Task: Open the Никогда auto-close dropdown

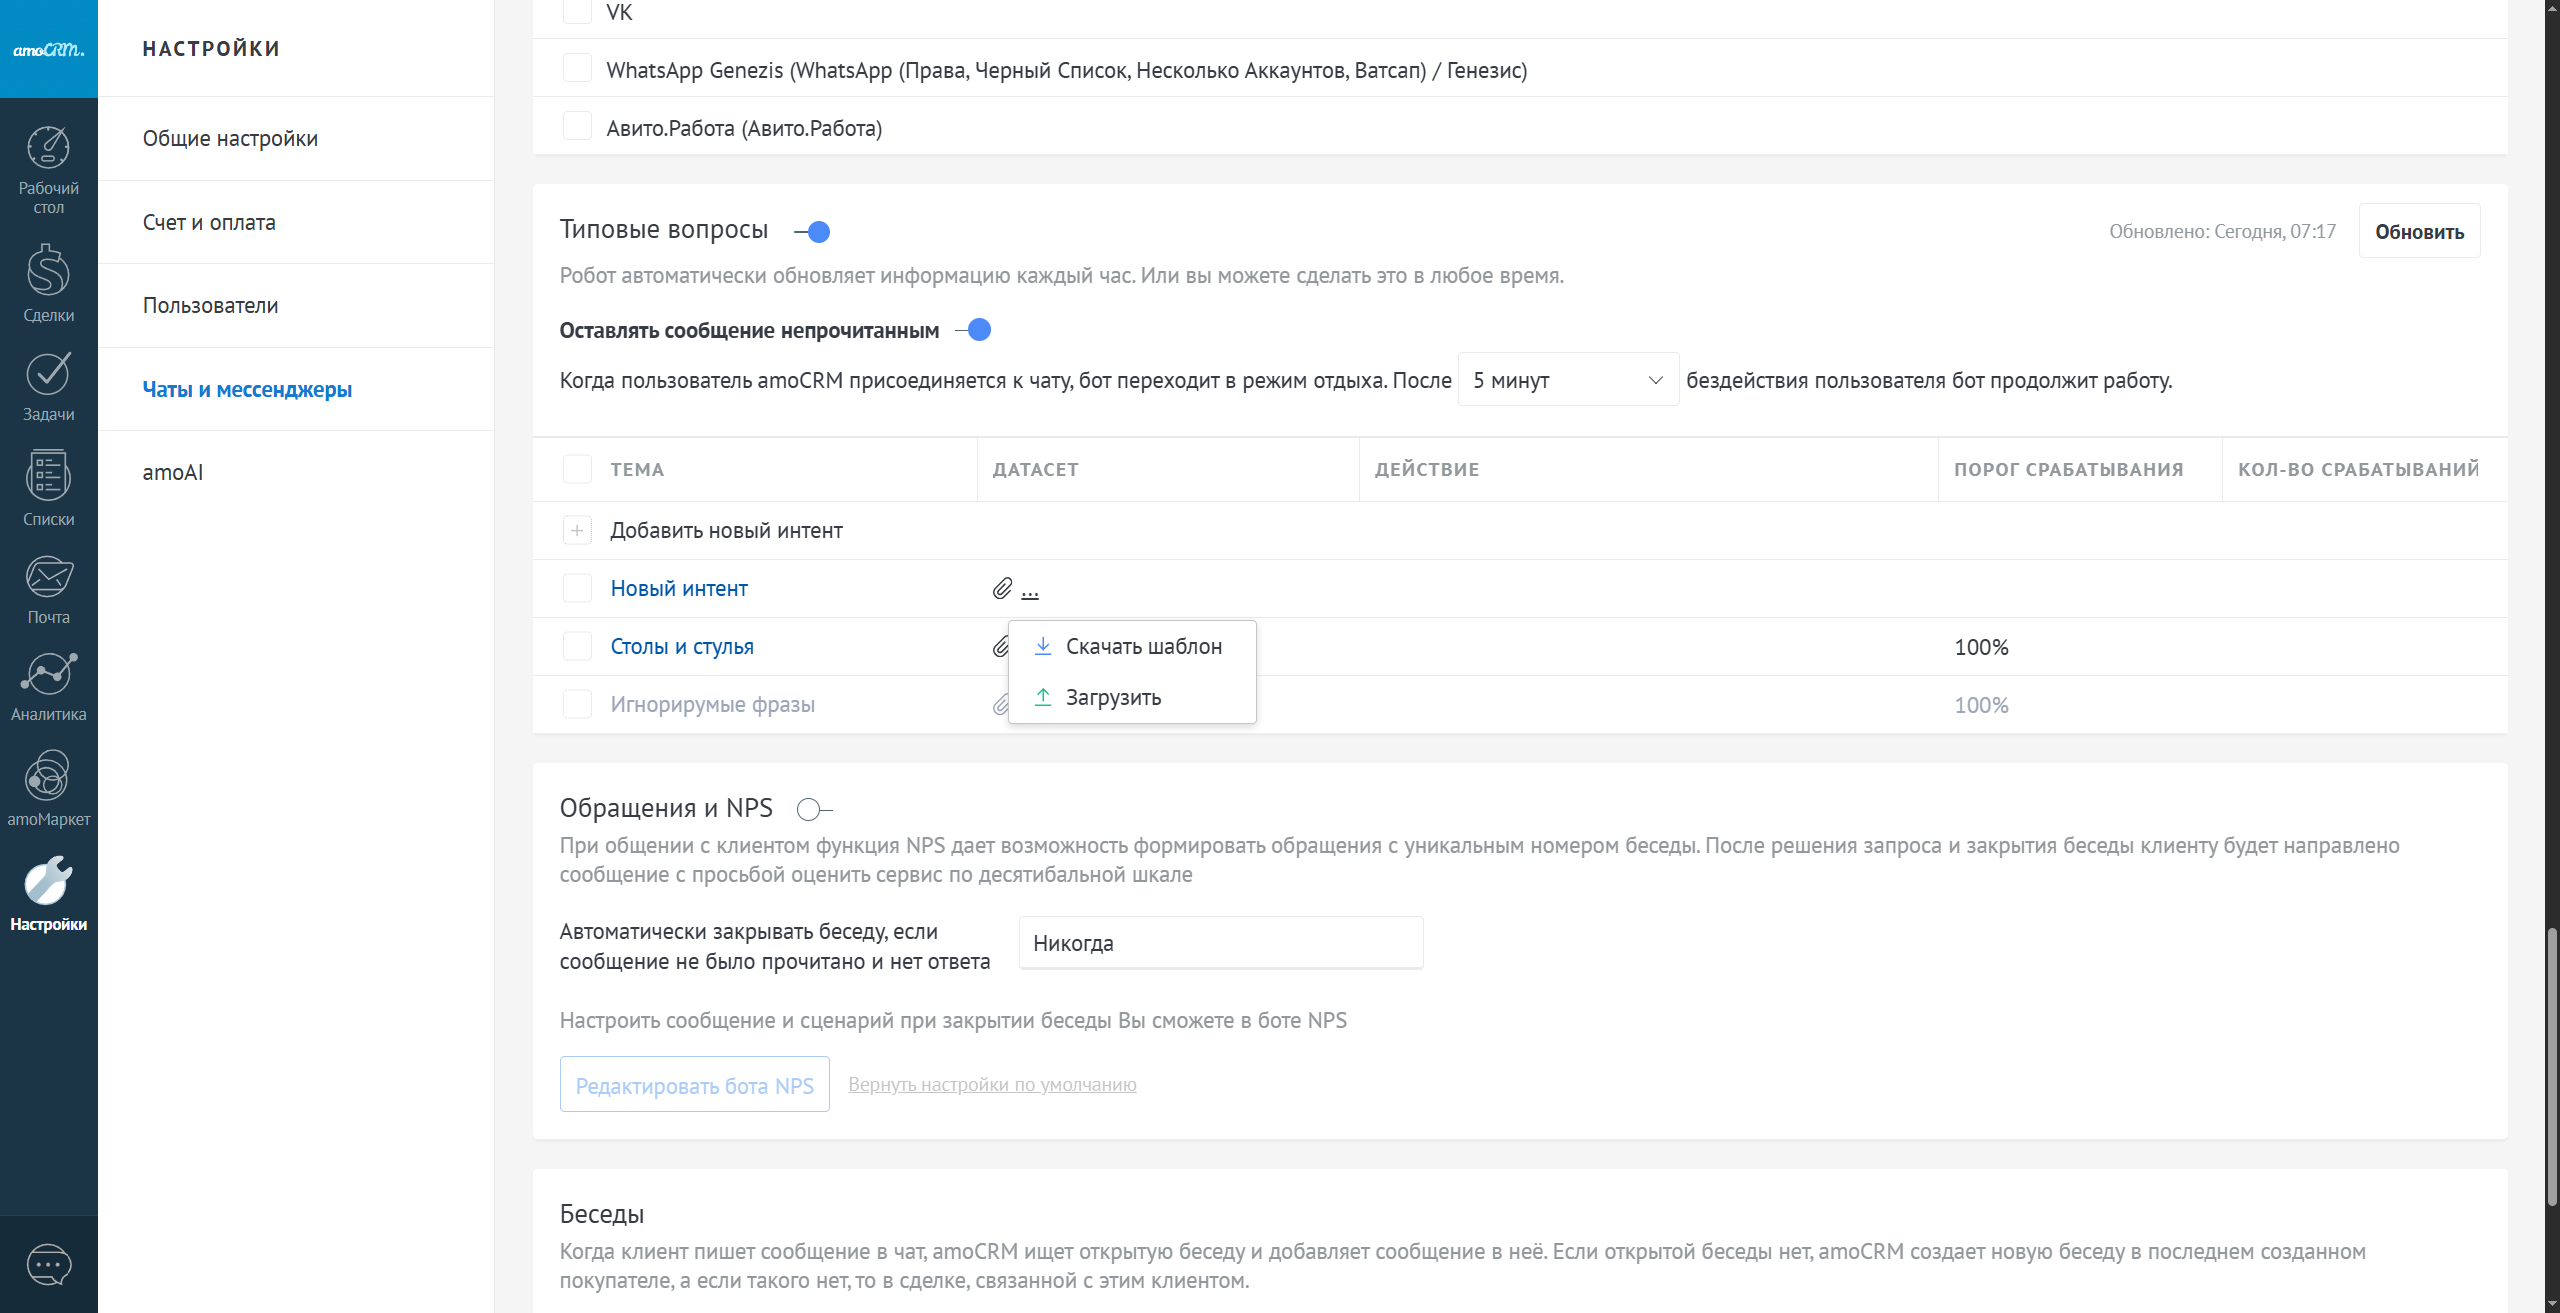Action: [x=1220, y=943]
